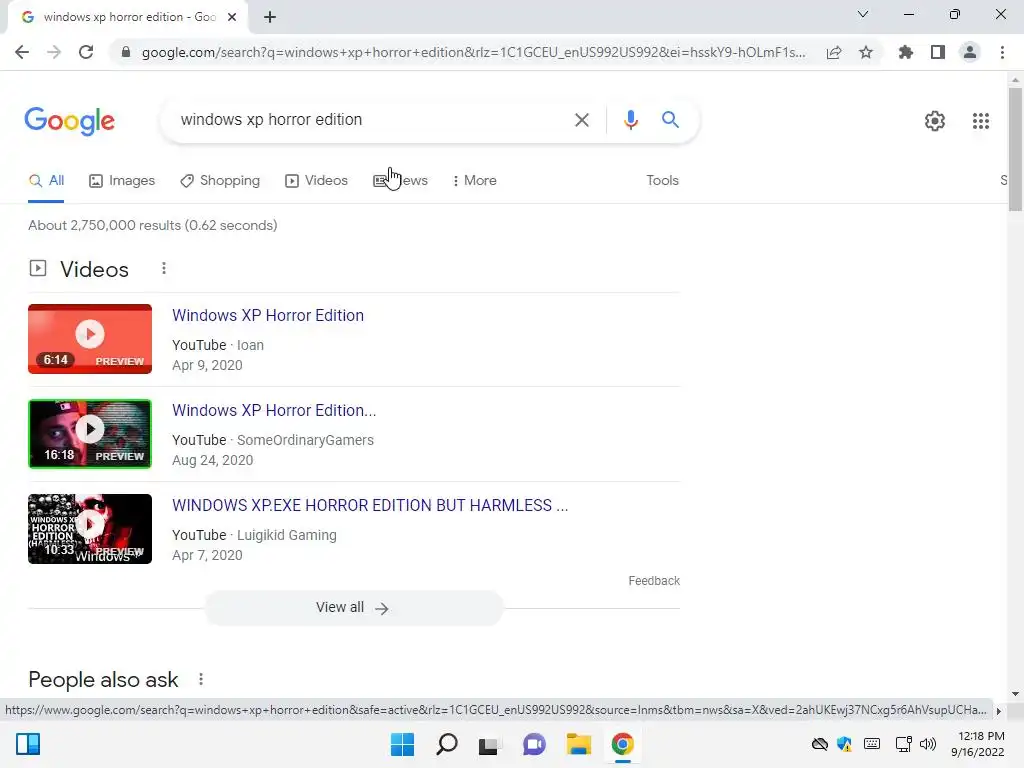The width and height of the screenshot is (1024, 768).
Task: Open search Tools options
Action: point(662,180)
